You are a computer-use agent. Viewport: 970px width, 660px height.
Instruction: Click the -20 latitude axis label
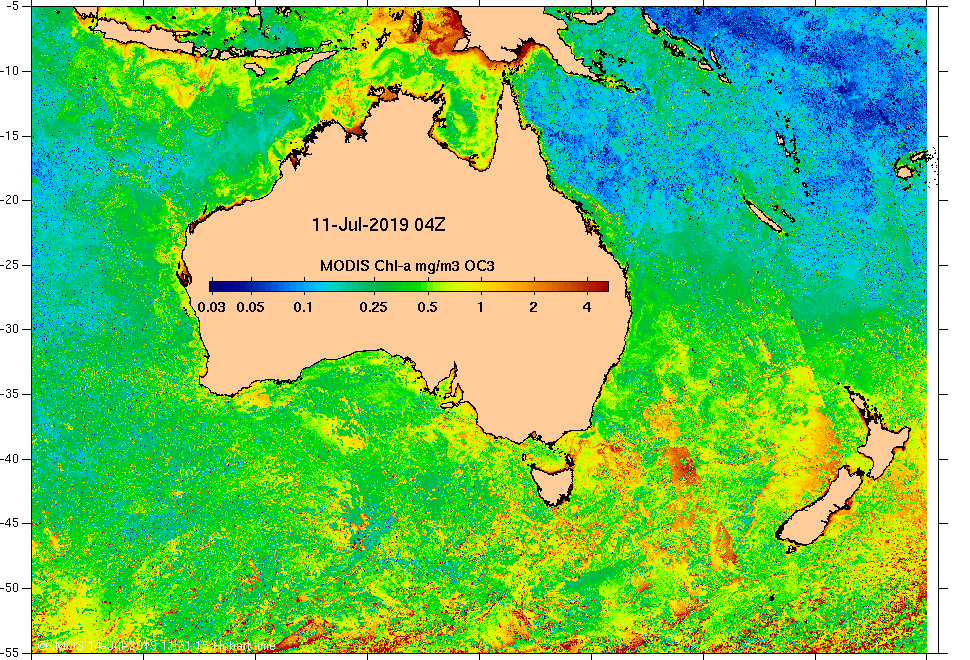(x=15, y=200)
